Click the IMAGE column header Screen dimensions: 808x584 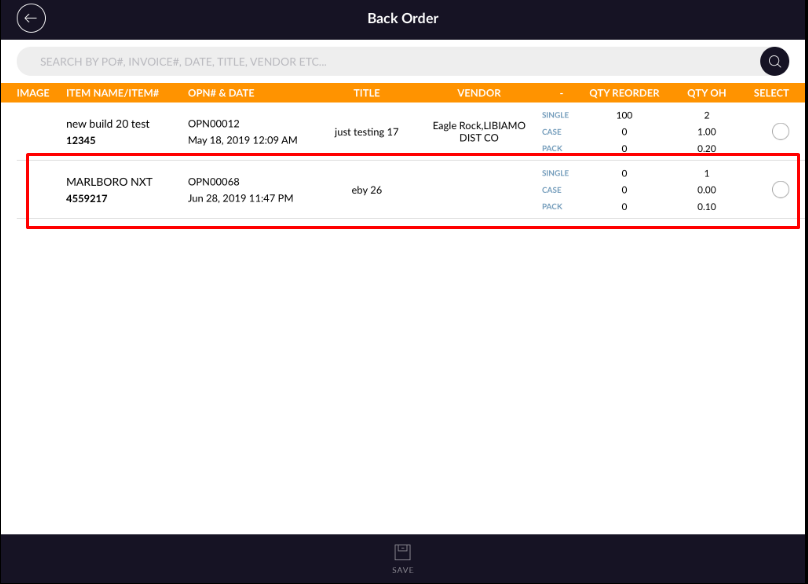pyautogui.click(x=33, y=93)
